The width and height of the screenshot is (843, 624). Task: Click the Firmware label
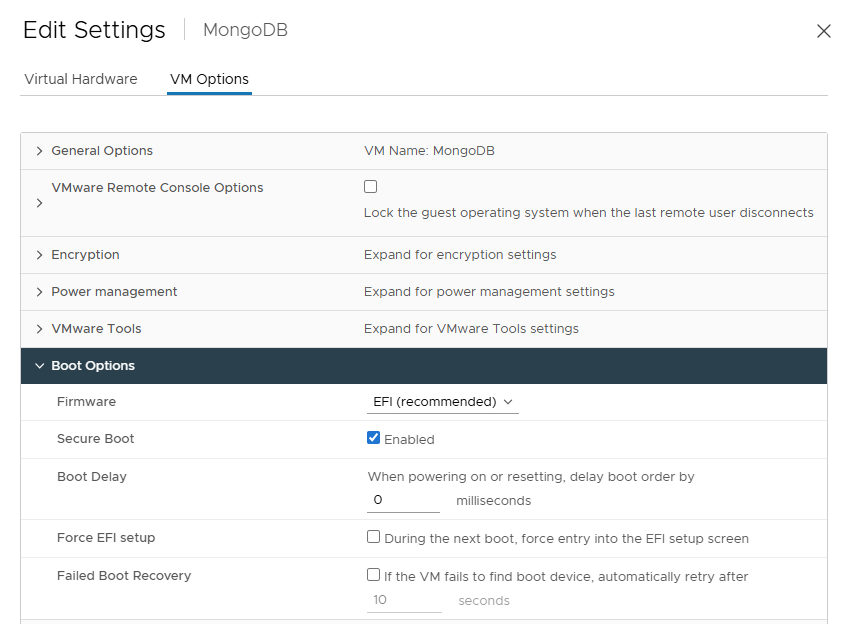(x=87, y=402)
